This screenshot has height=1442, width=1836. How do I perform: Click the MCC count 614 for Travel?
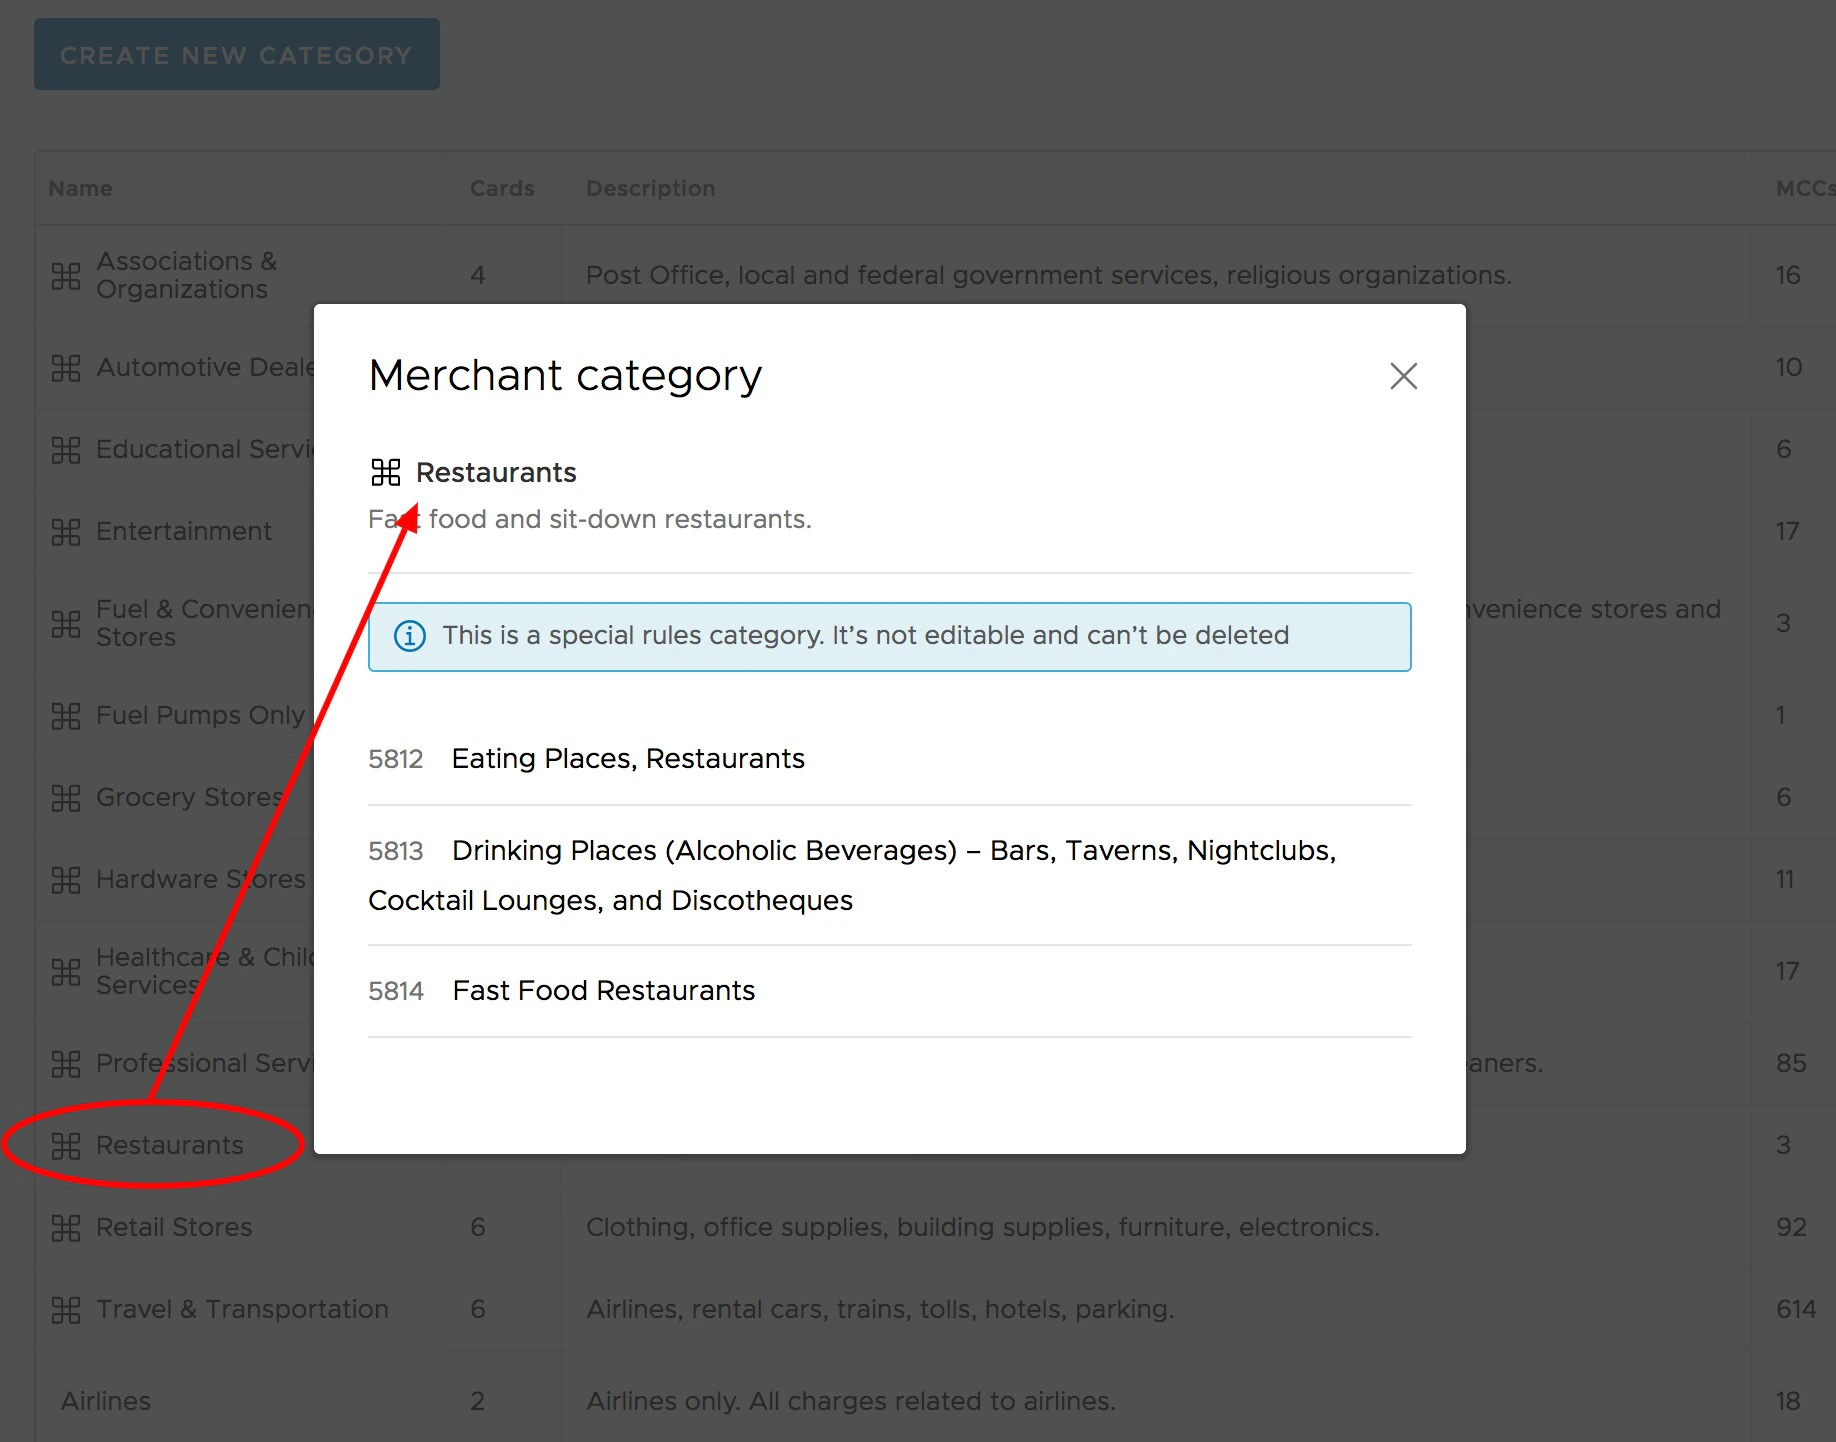[x=1796, y=1309]
